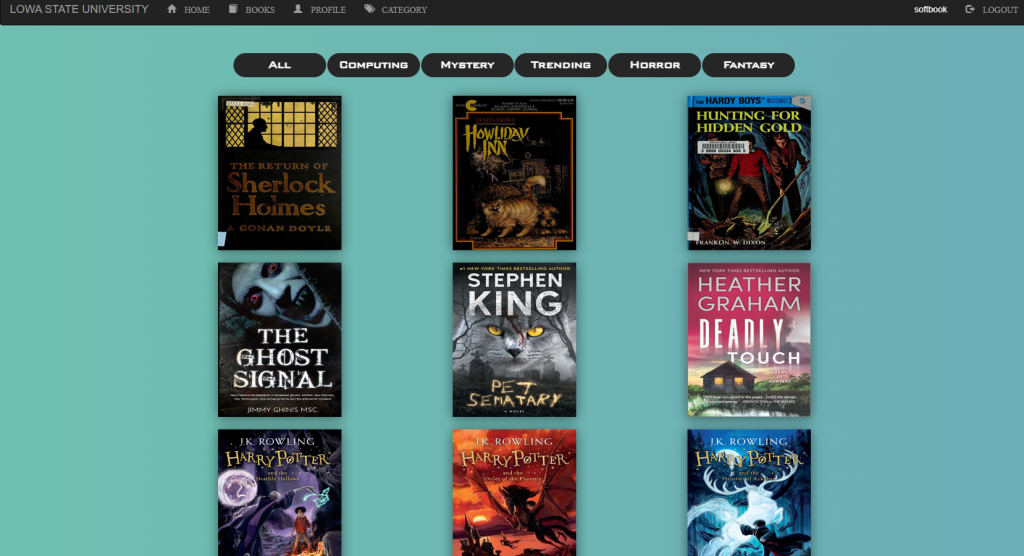Choose the Fantasy category button
Viewport: 1024px width, 556px height.
click(x=748, y=65)
